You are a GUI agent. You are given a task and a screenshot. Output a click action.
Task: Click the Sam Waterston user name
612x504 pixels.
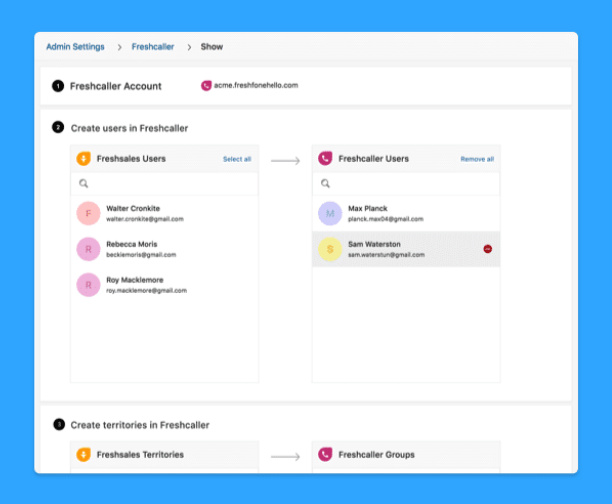coord(374,244)
